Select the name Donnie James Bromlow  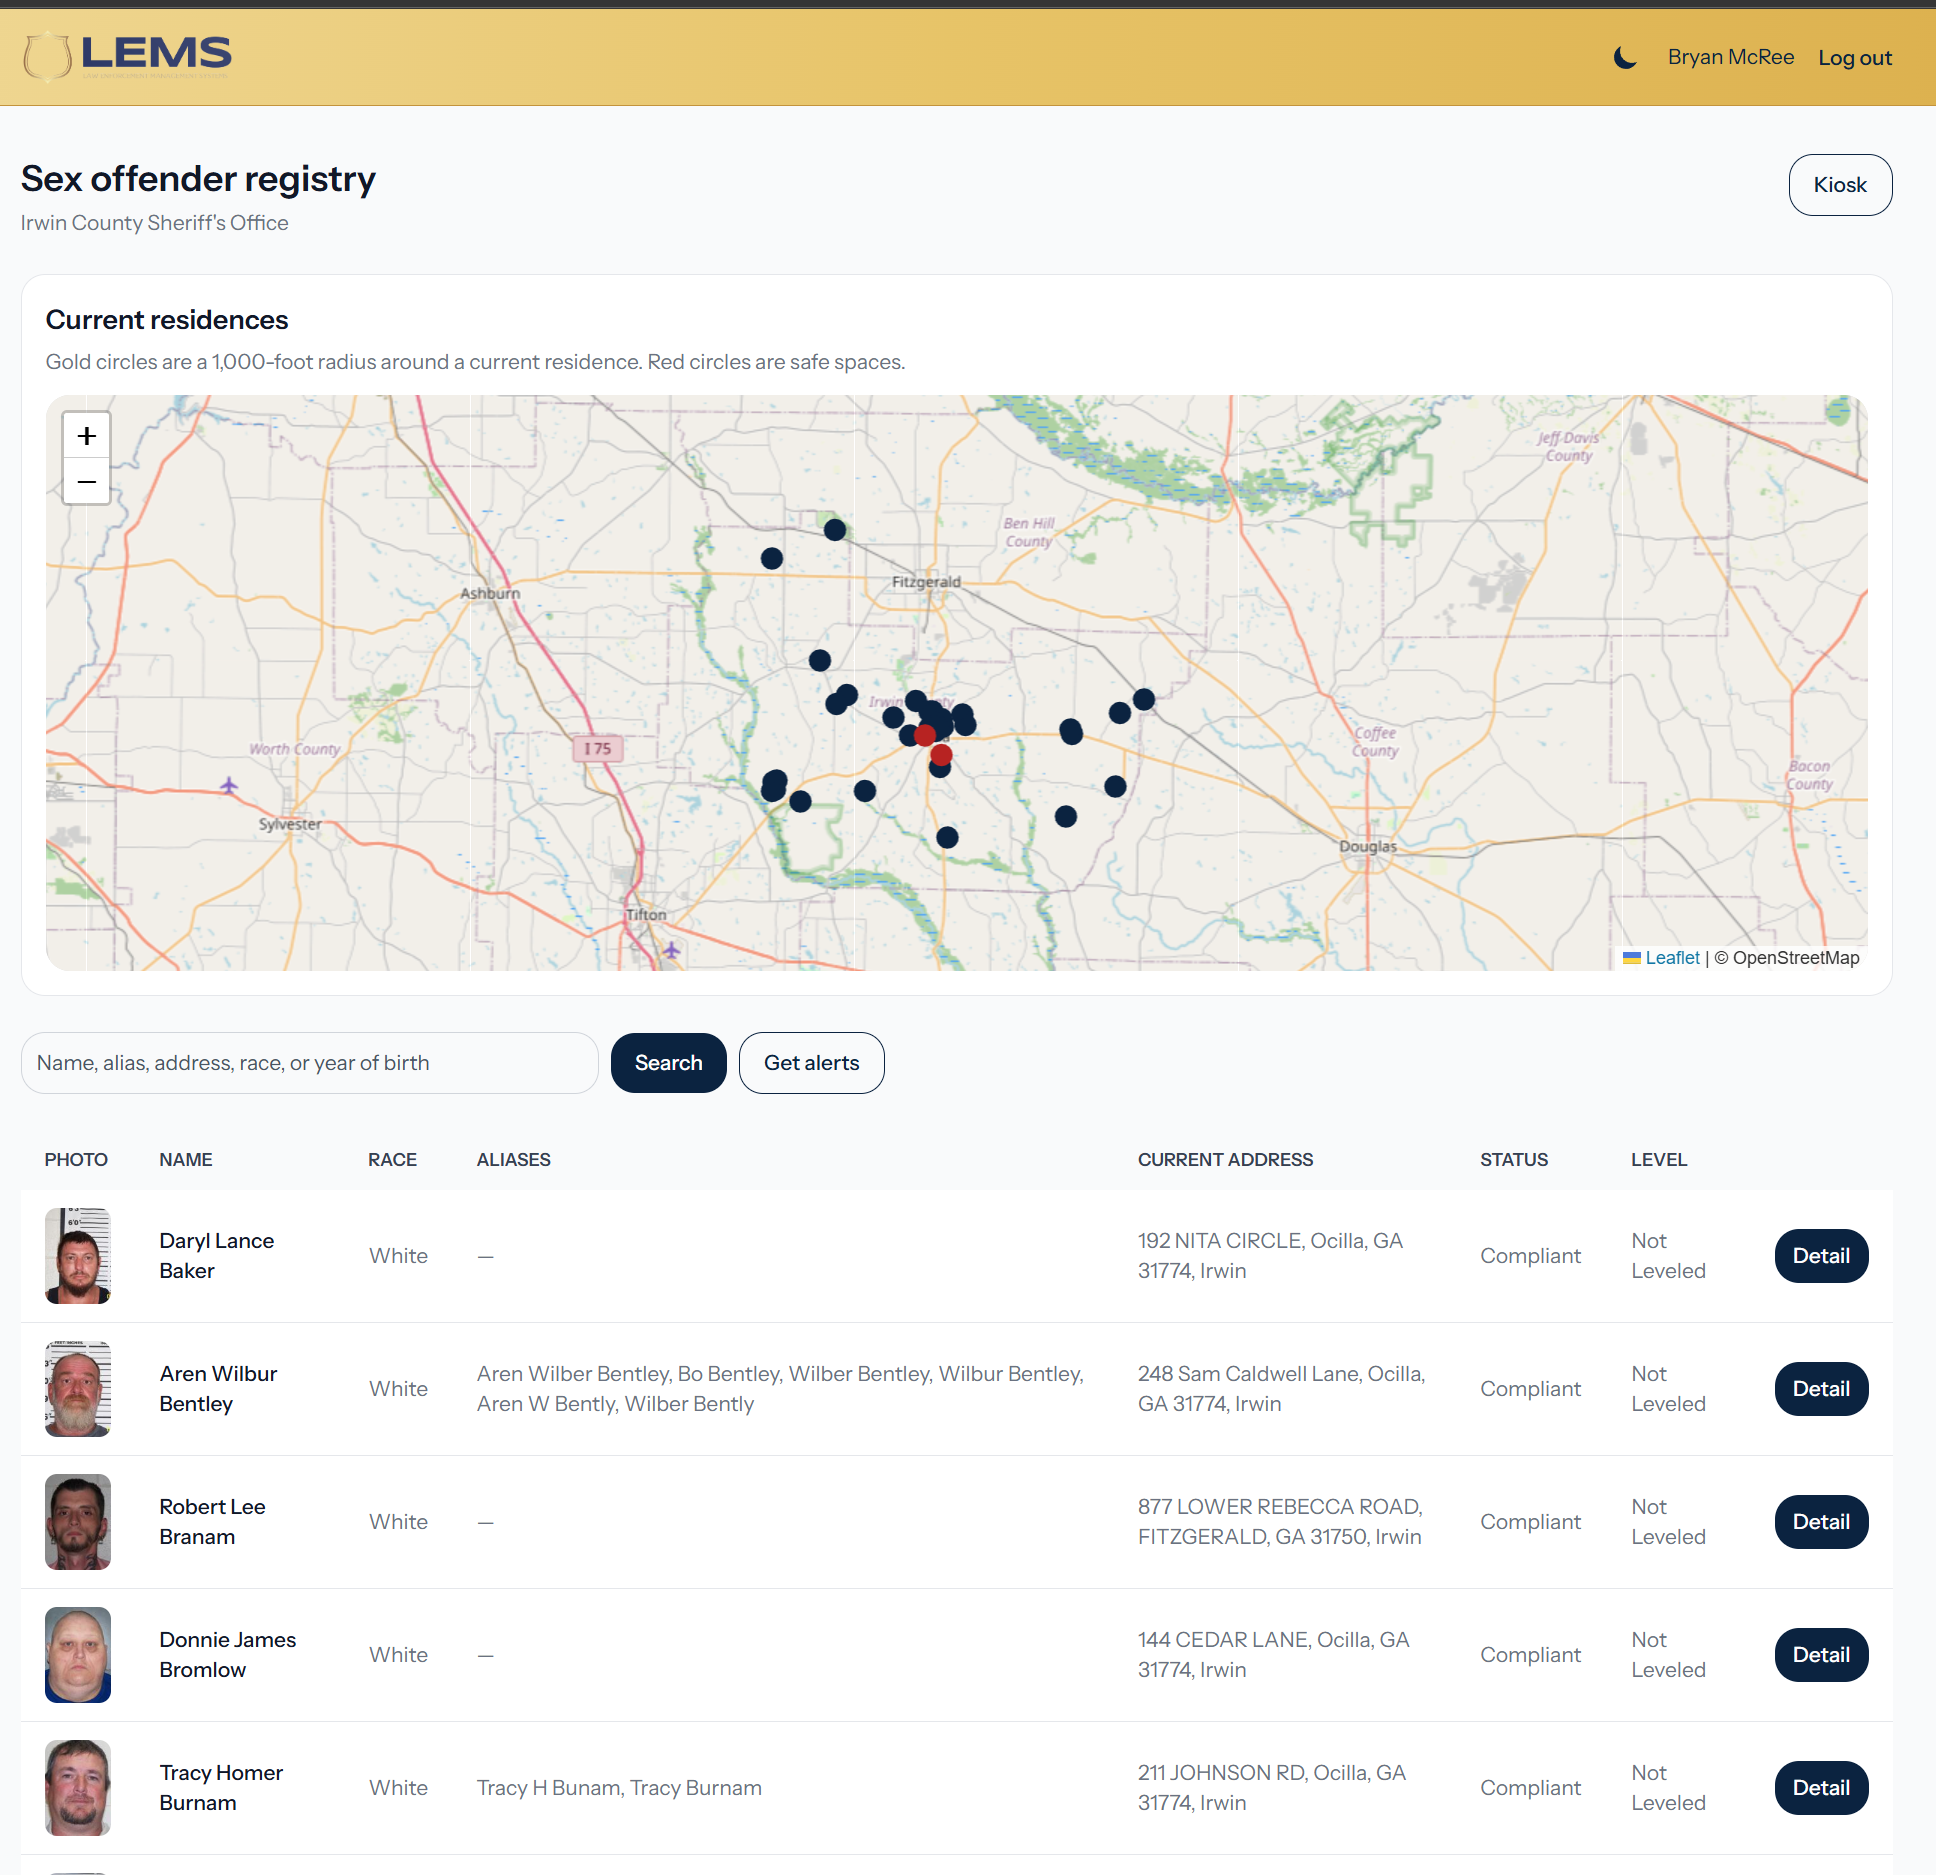[228, 1655]
